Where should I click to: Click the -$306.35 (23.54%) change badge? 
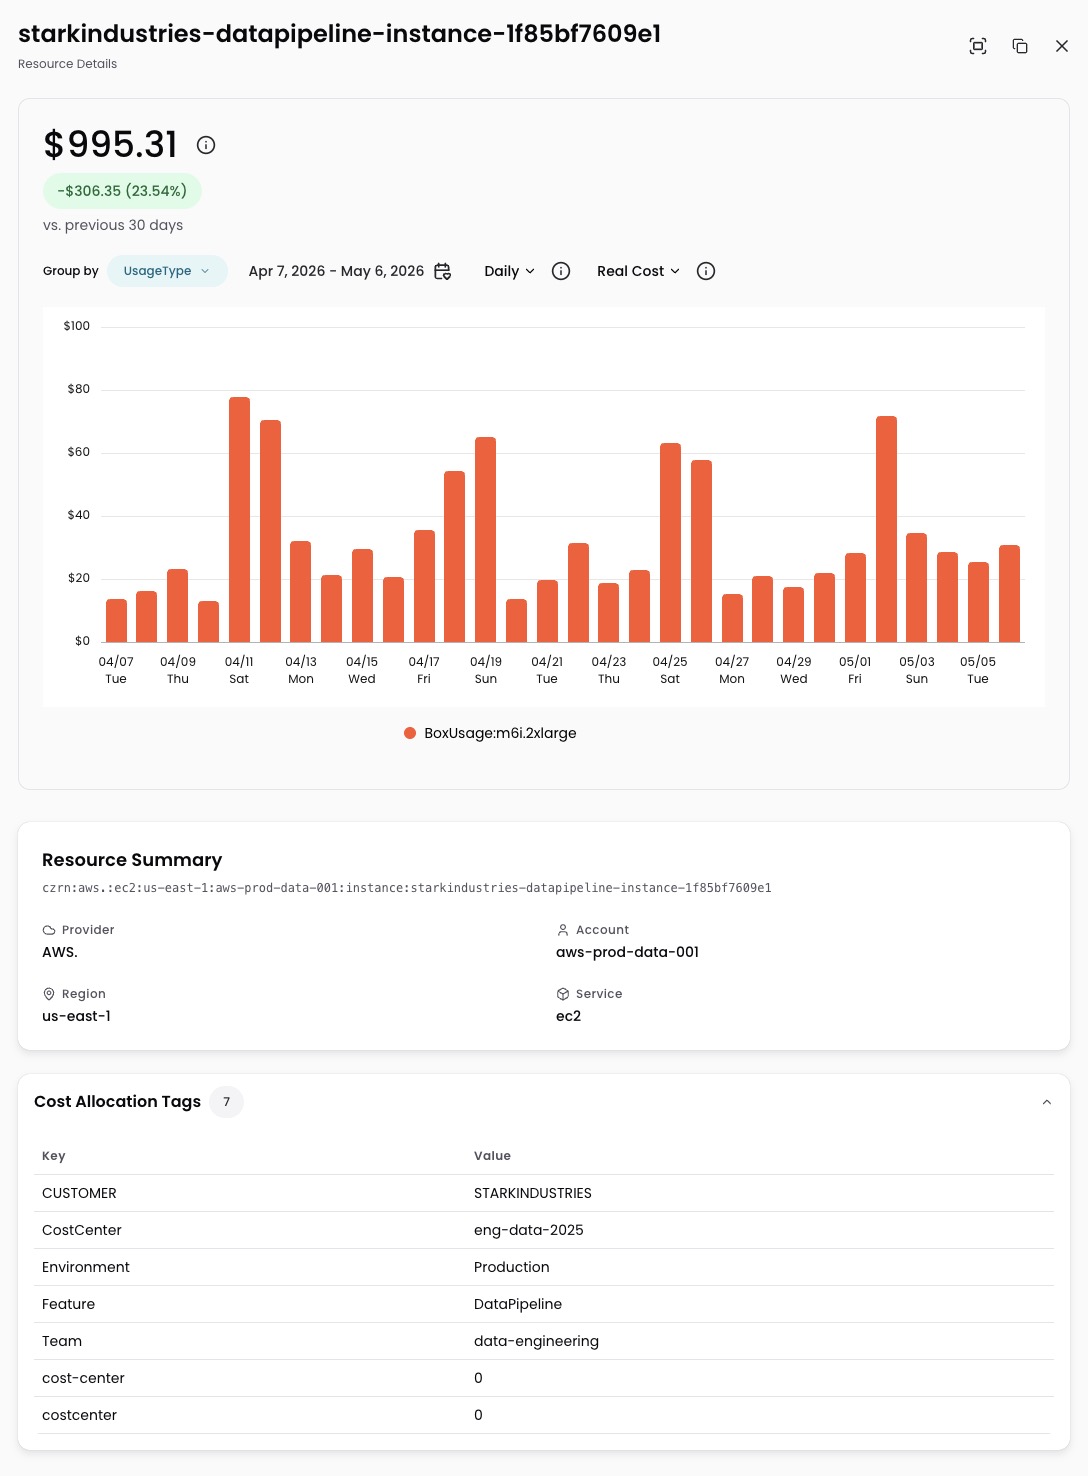tap(122, 191)
